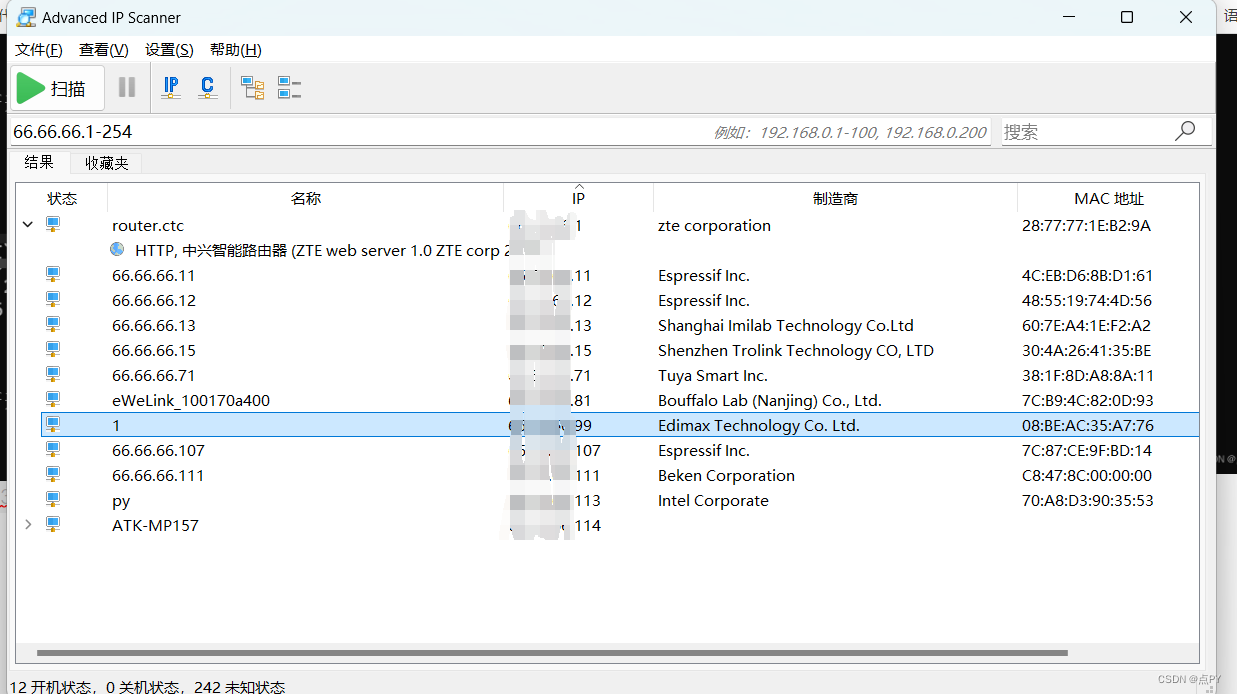Click the Advanced IP Scanner title bar icon

[27, 17]
